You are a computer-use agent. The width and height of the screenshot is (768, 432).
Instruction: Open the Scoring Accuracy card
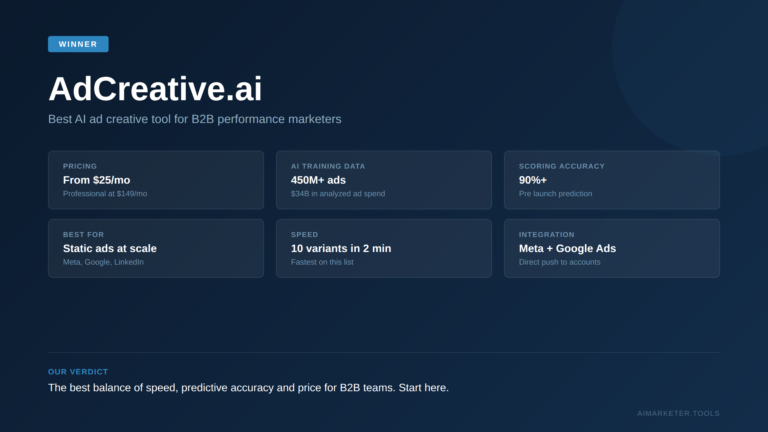(612, 180)
